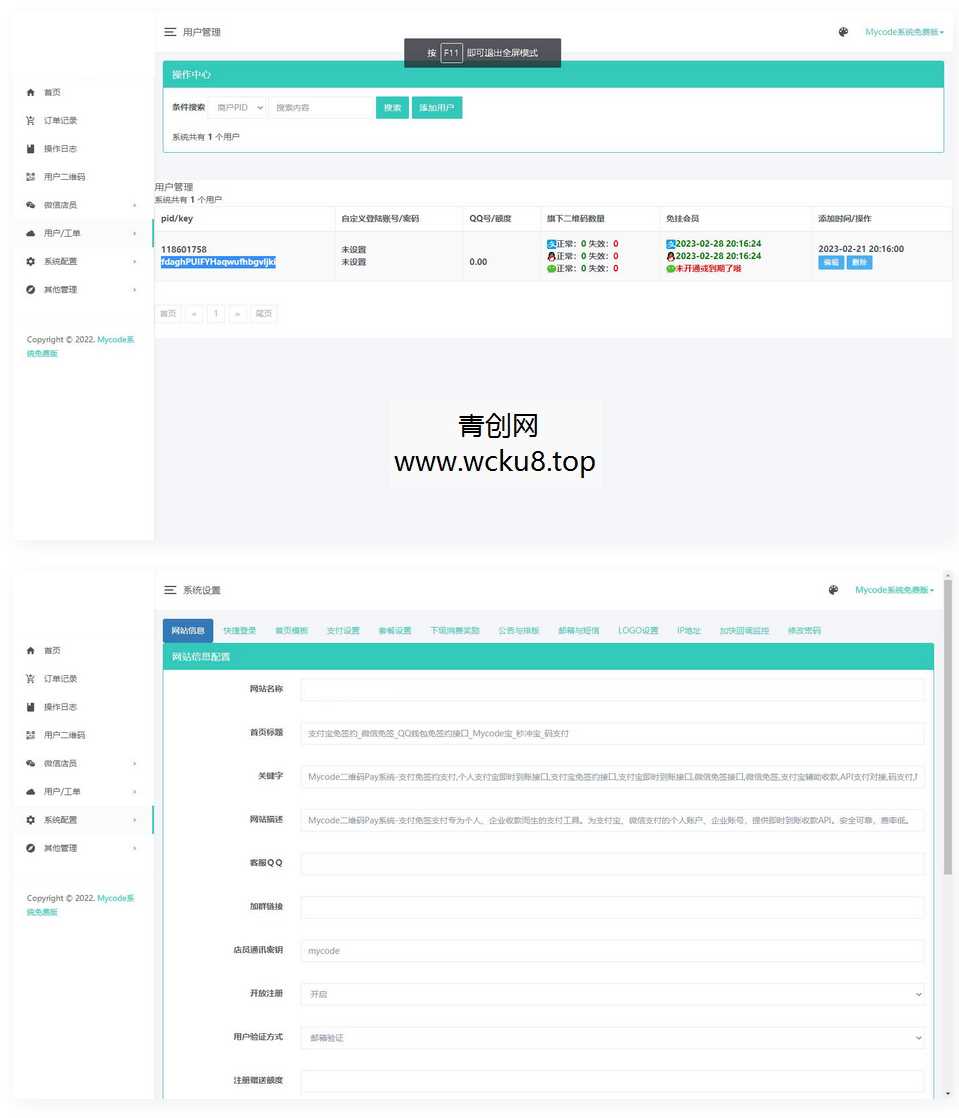Switch to the LOGO设置 tab

(x=637, y=630)
